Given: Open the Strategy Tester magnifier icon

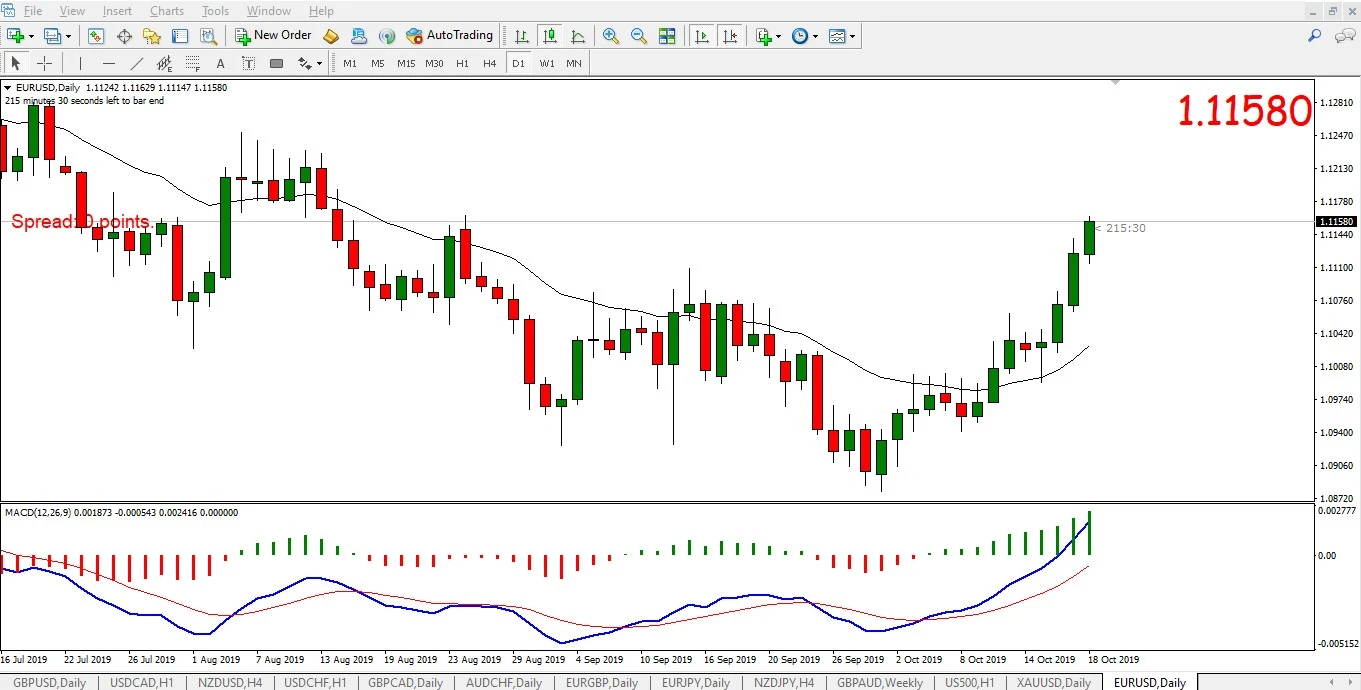Looking at the screenshot, I should [208, 36].
